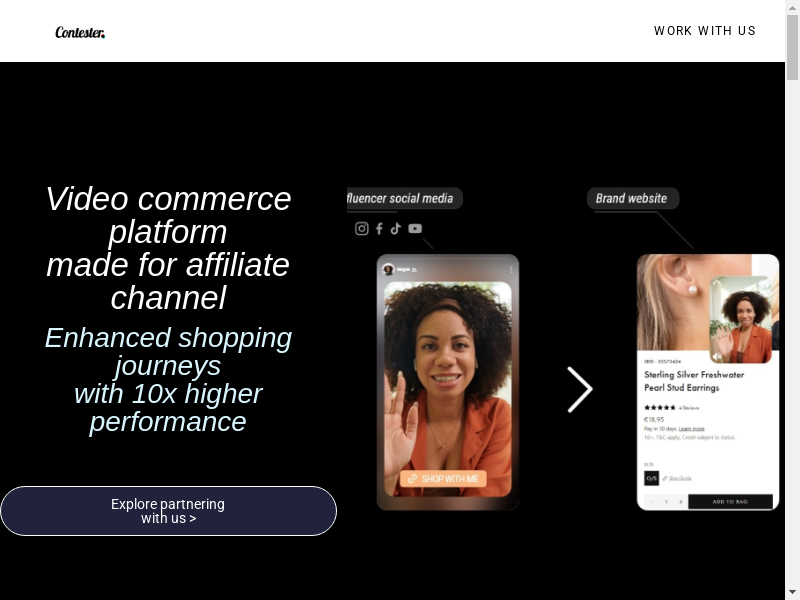Click the influencer video thumbnail overlay

pyautogui.click(x=741, y=319)
